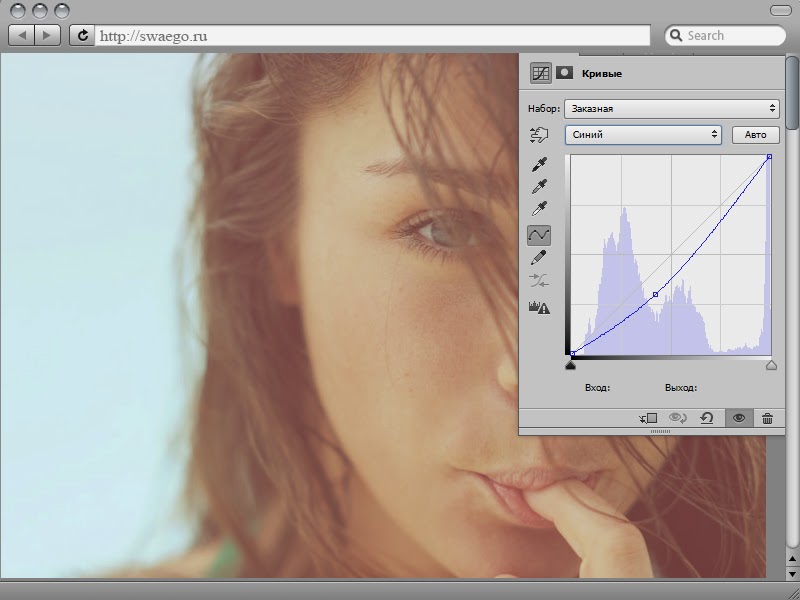Select the white point eyedropper

(539, 209)
